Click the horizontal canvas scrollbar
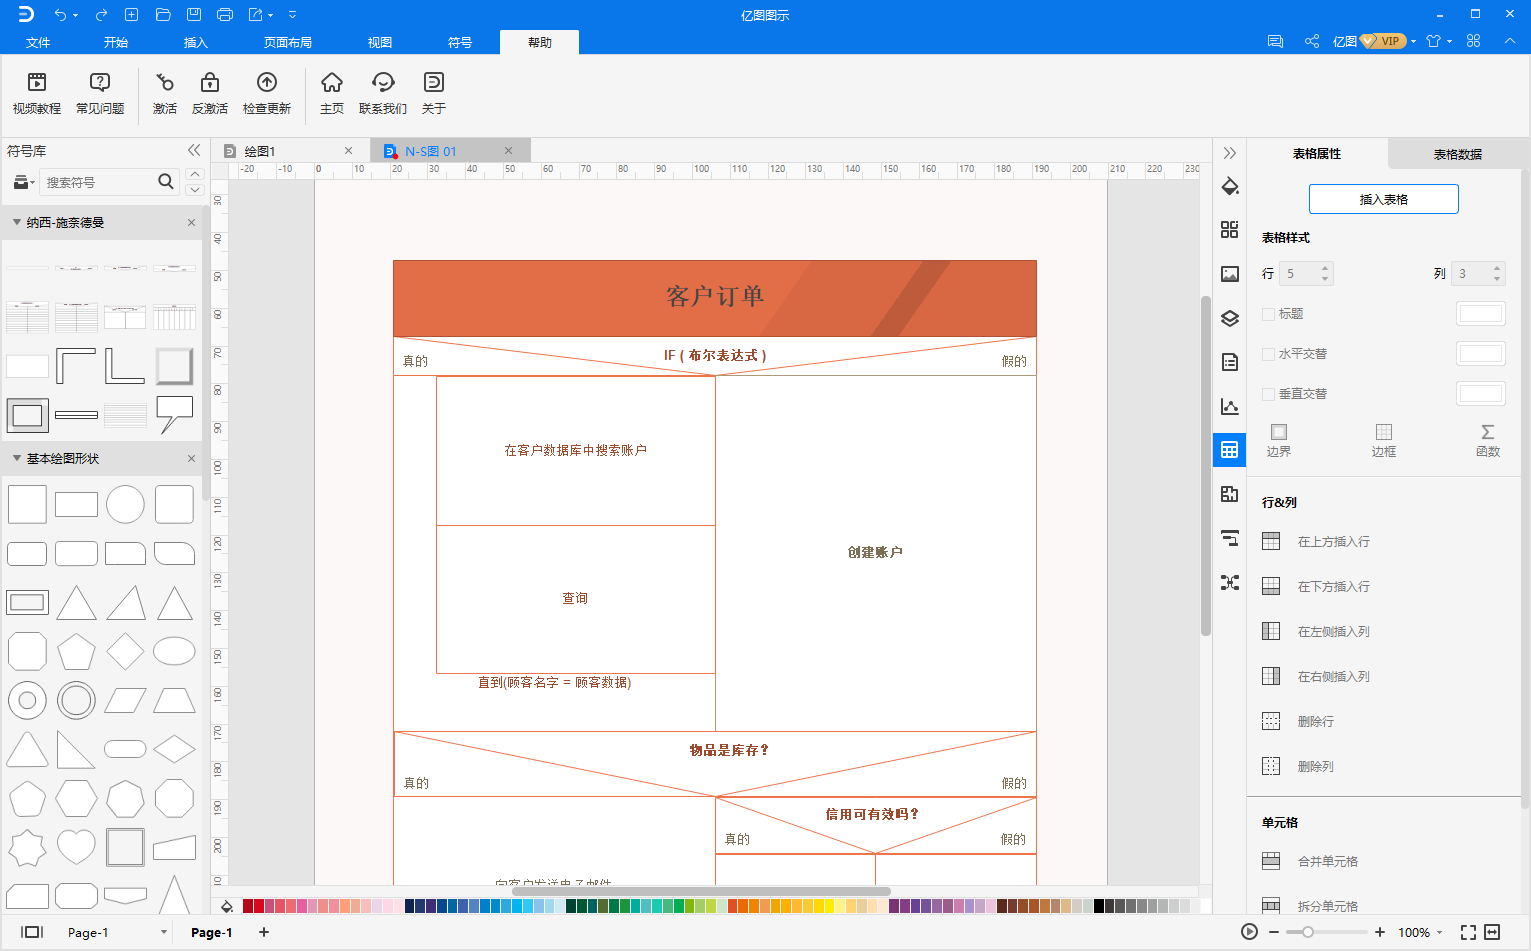This screenshot has height=951, width=1531. click(x=701, y=891)
